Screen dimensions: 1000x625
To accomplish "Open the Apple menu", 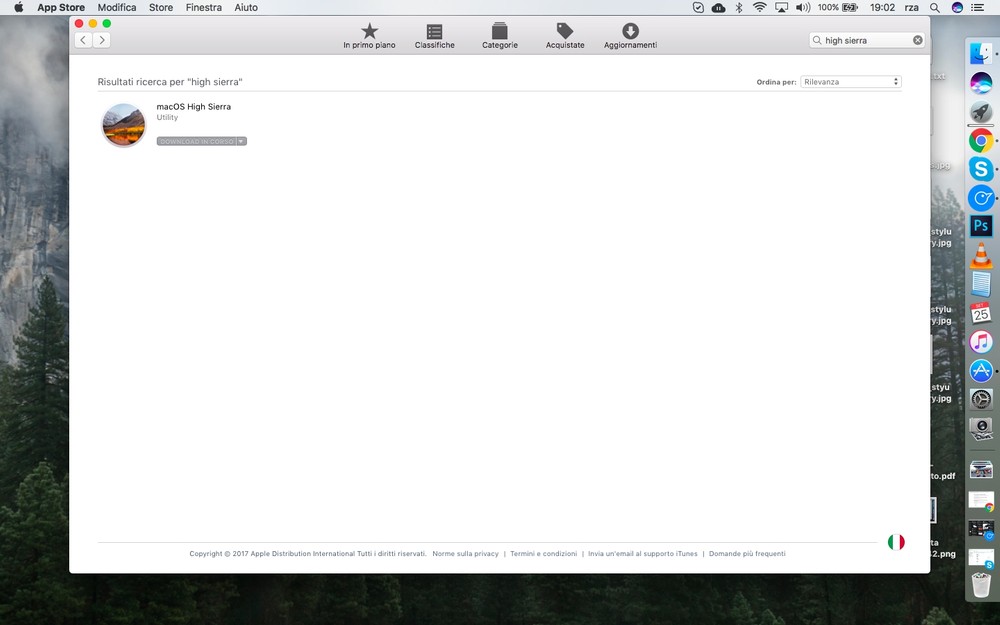I will point(18,8).
